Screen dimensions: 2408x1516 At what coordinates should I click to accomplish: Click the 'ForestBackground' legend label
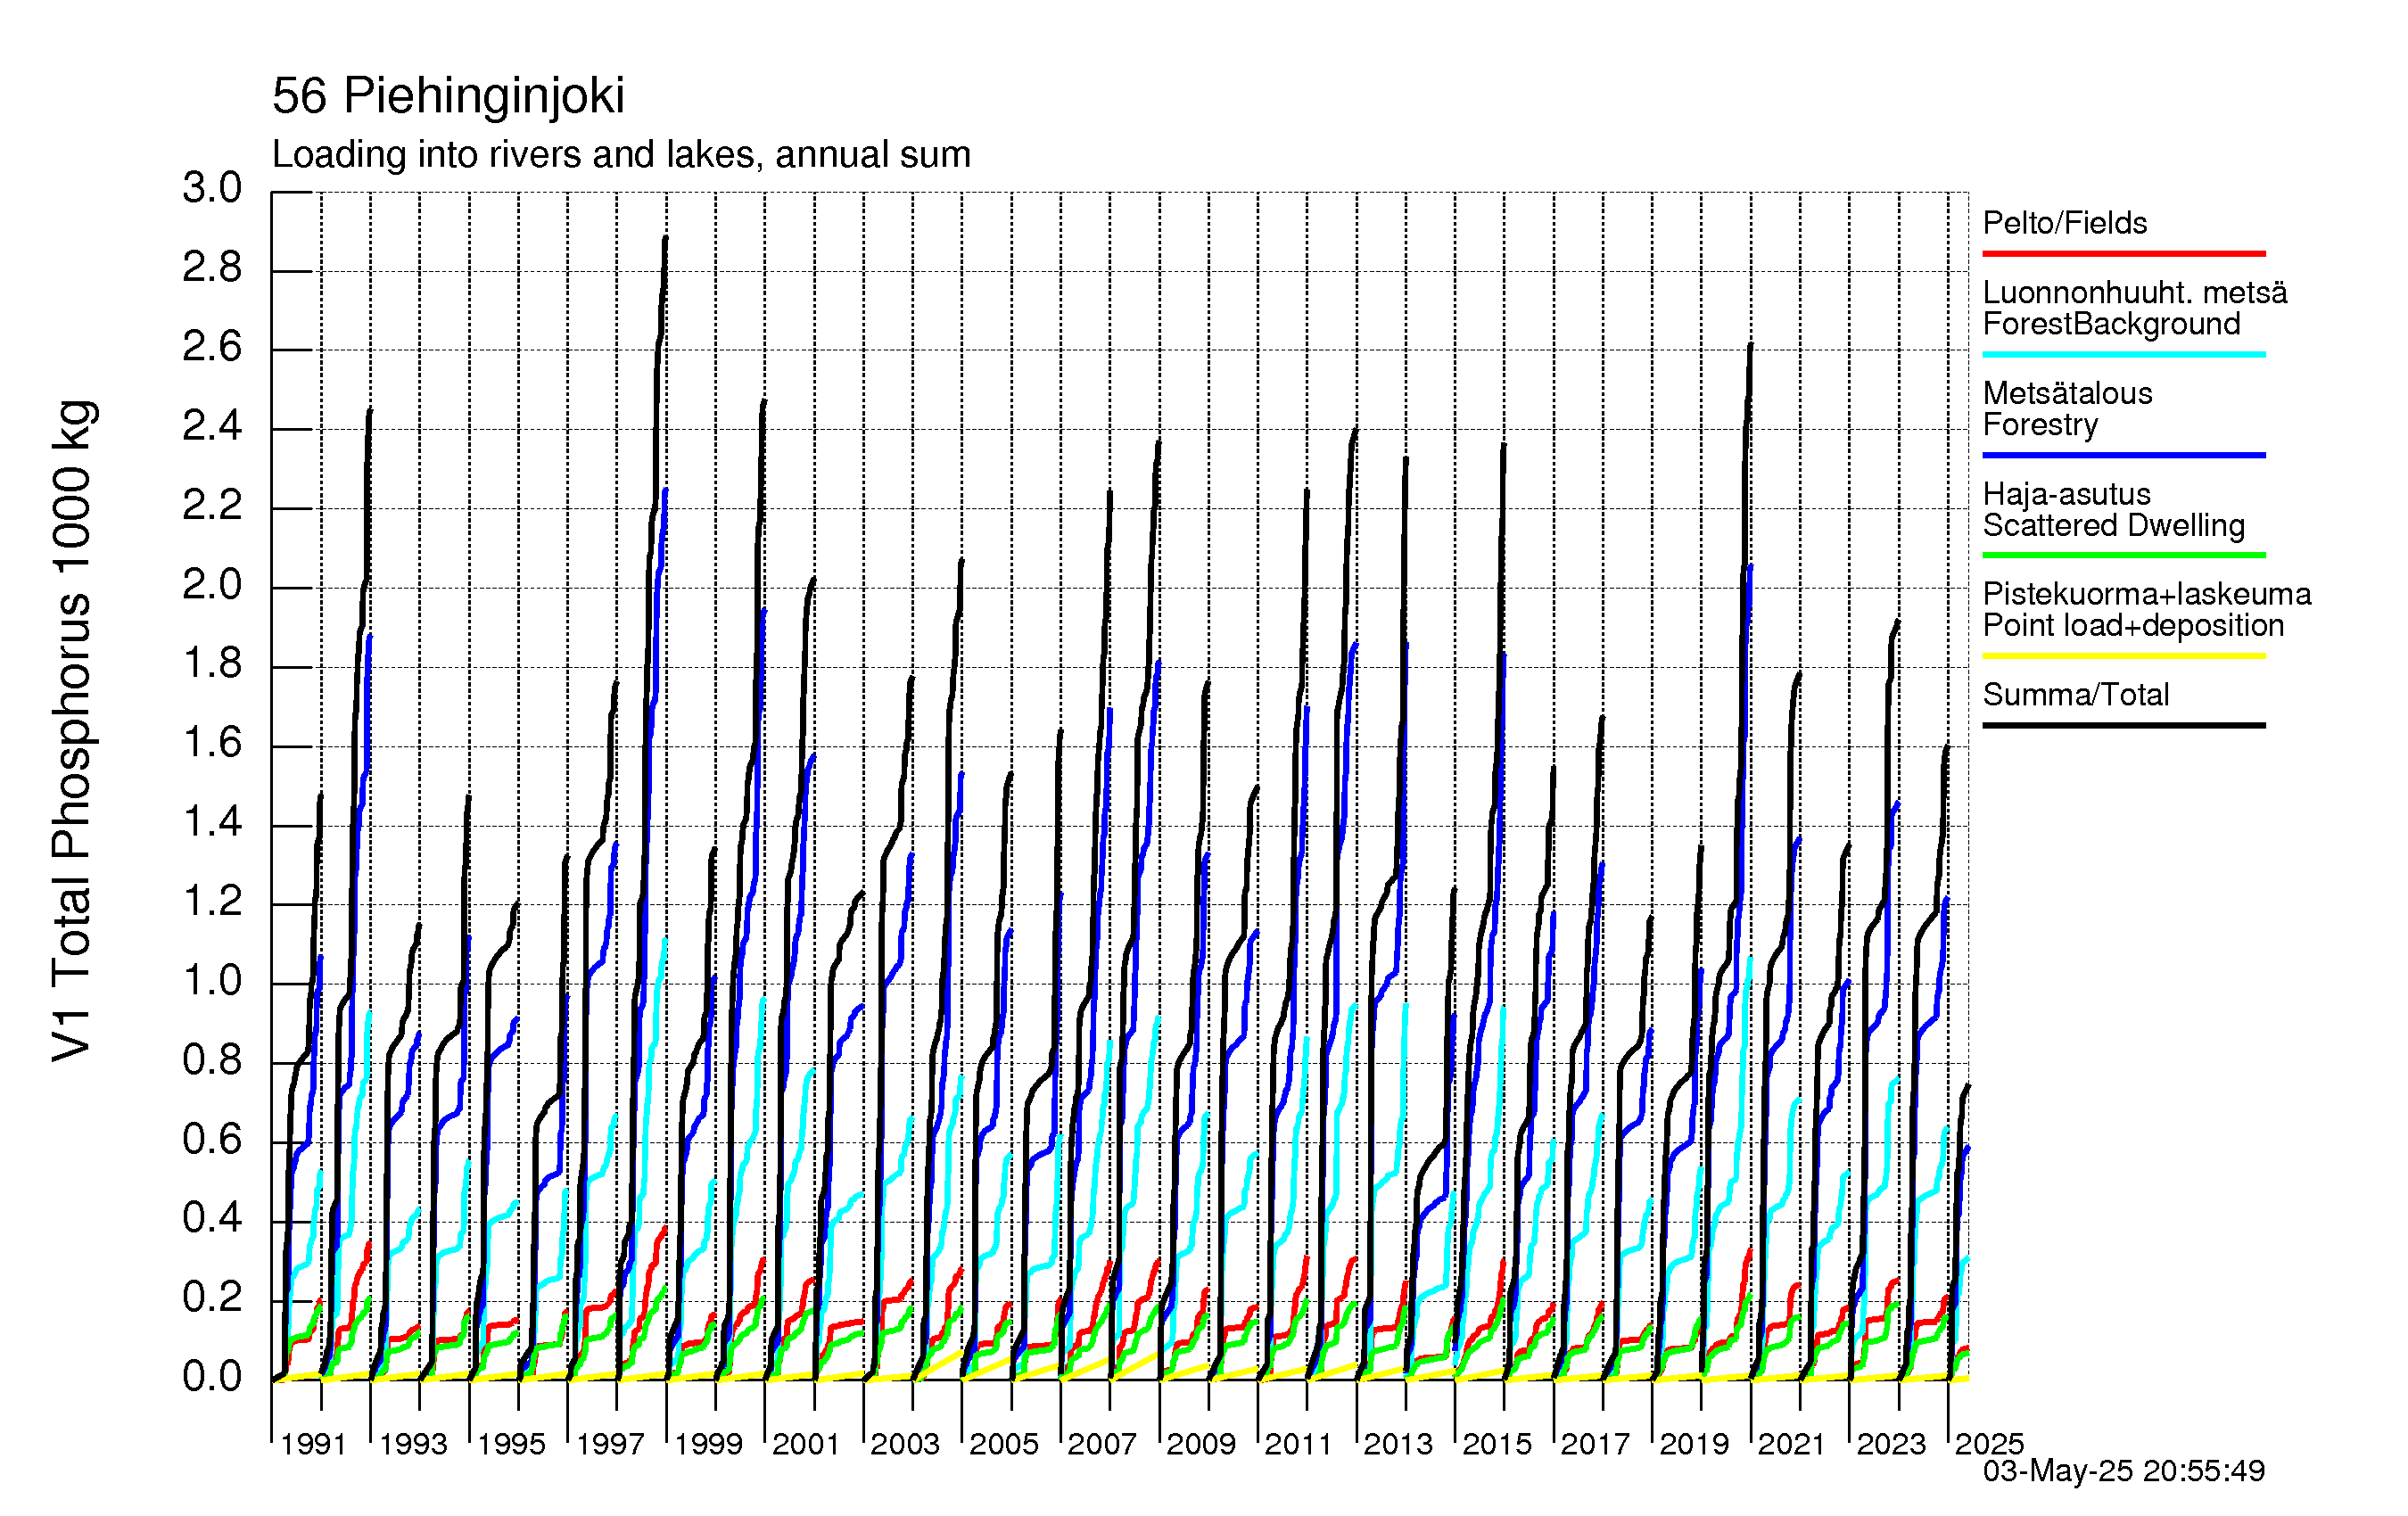2111,324
